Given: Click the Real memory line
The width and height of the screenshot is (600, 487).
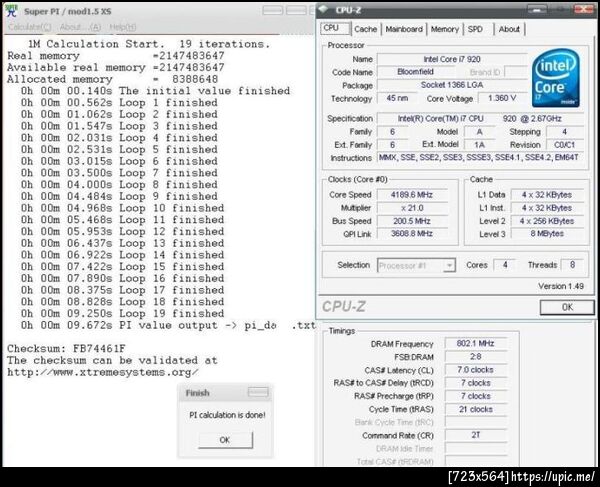Looking at the screenshot, I should [x=116, y=56].
